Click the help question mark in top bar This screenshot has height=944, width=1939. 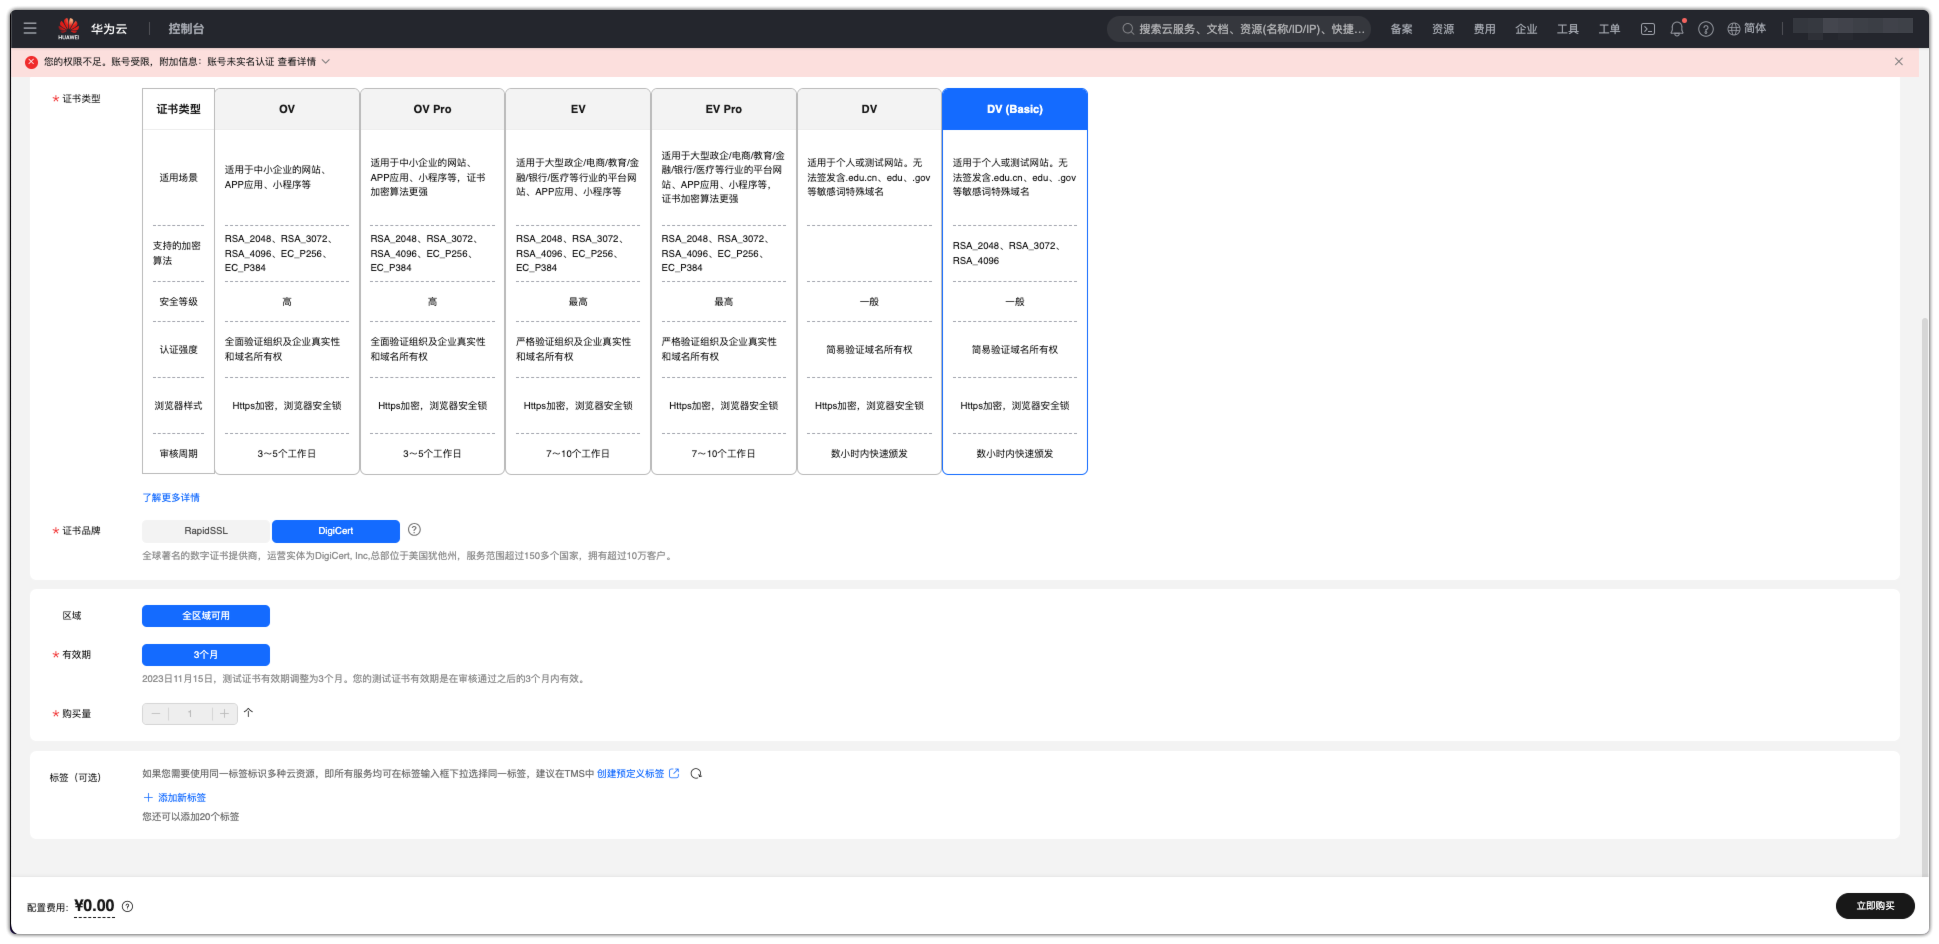1706,29
